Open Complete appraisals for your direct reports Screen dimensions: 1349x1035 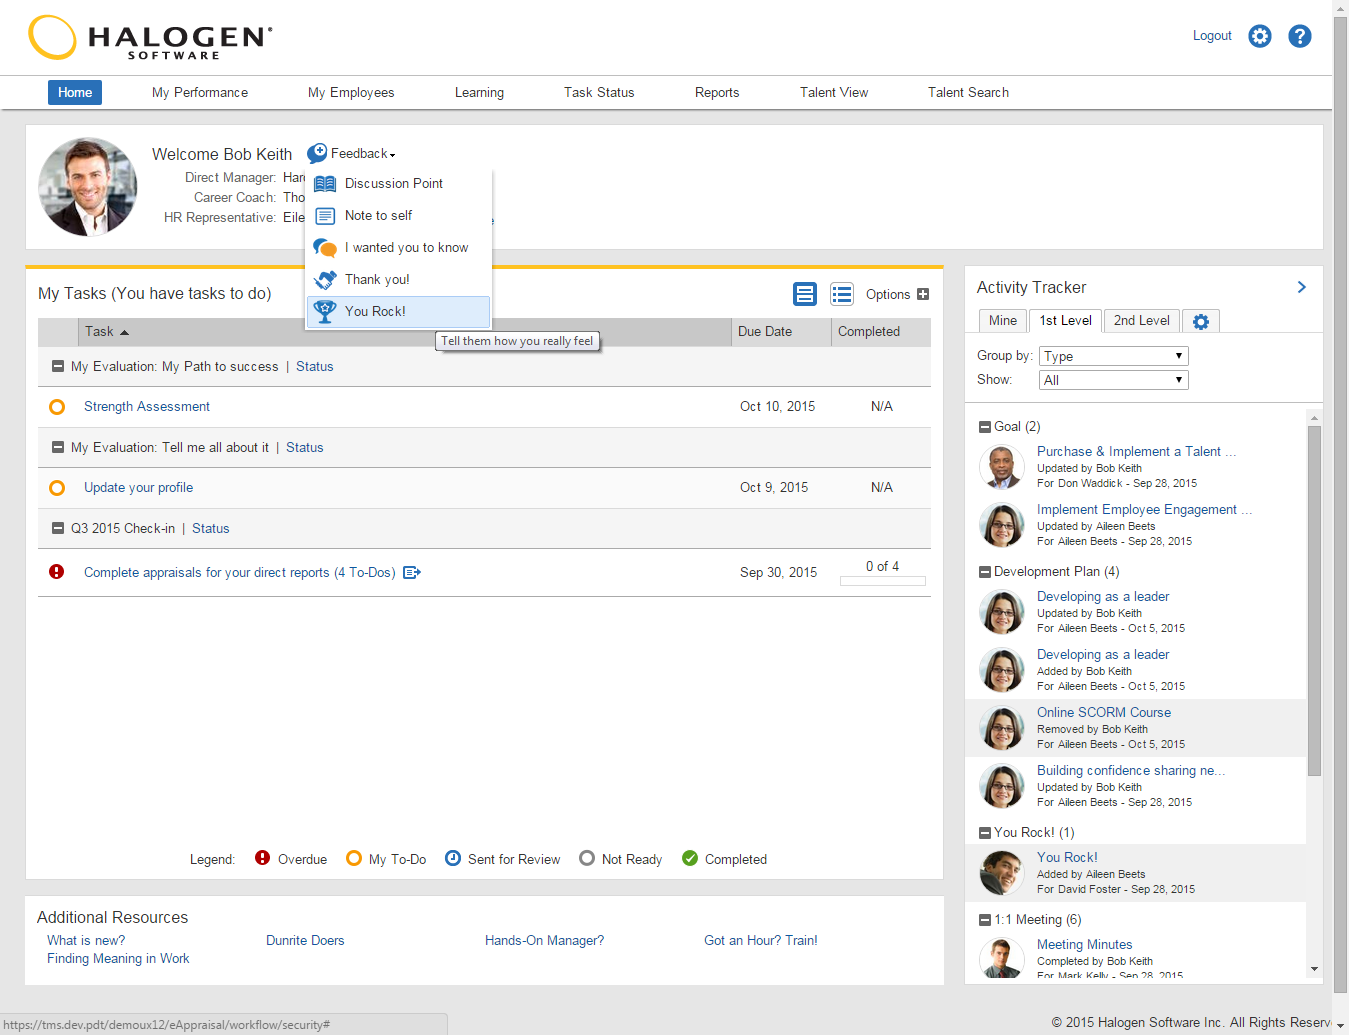240,573
